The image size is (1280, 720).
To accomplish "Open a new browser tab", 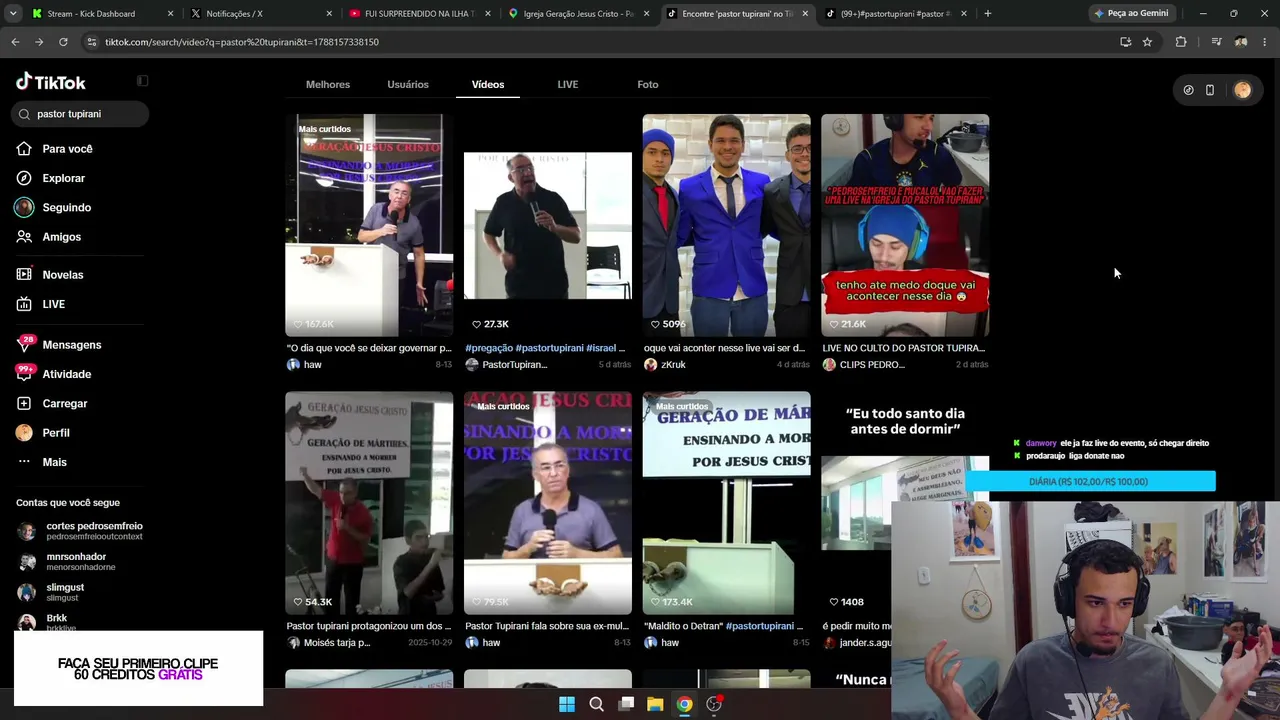I will tap(987, 14).
